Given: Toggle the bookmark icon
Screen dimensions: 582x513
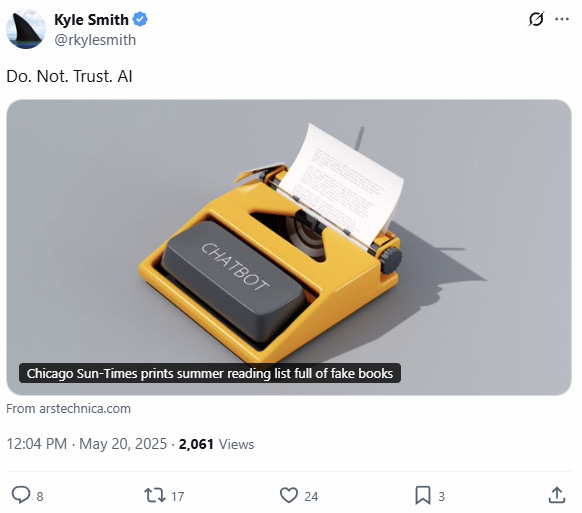Looking at the screenshot, I should 423,496.
